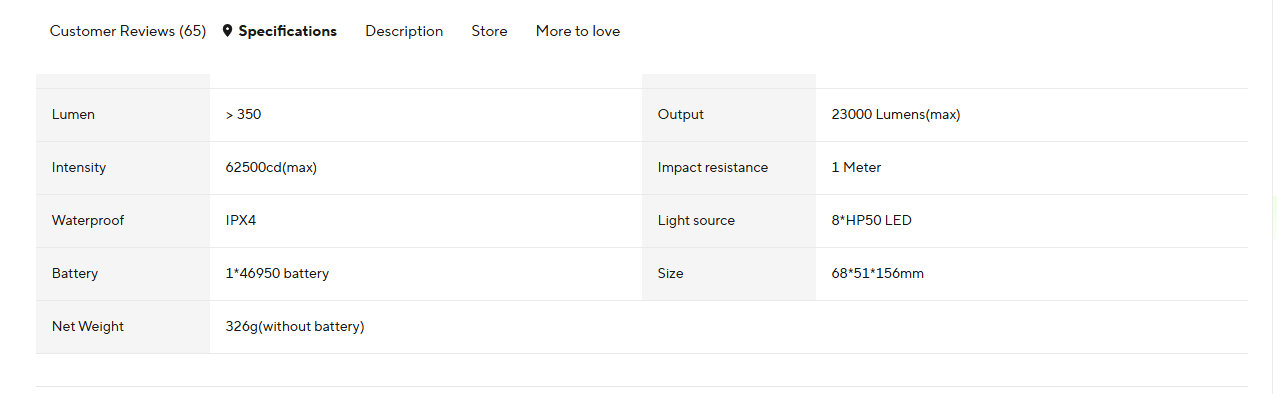Click the Waterproof label cell
The image size is (1277, 394).
tap(123, 221)
